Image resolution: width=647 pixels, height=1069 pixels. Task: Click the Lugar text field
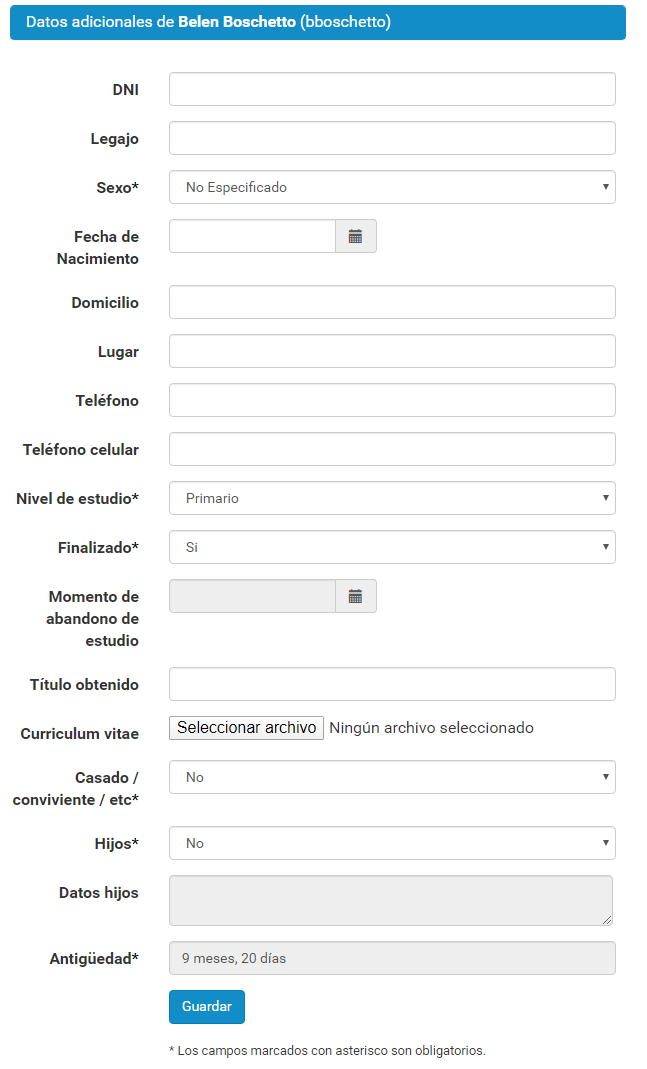point(392,351)
